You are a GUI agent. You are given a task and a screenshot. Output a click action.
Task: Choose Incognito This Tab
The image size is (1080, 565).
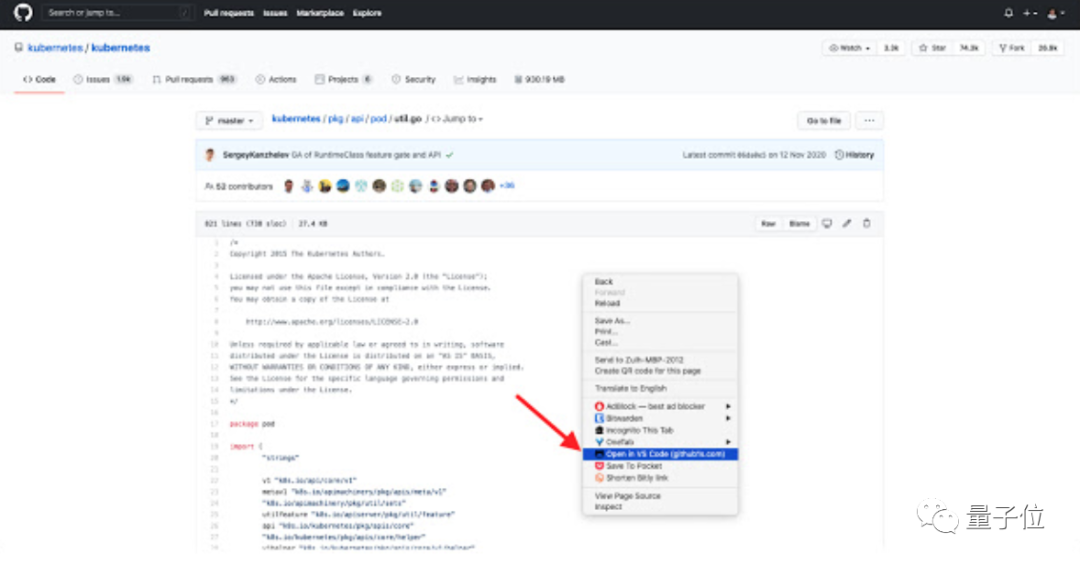click(660, 431)
